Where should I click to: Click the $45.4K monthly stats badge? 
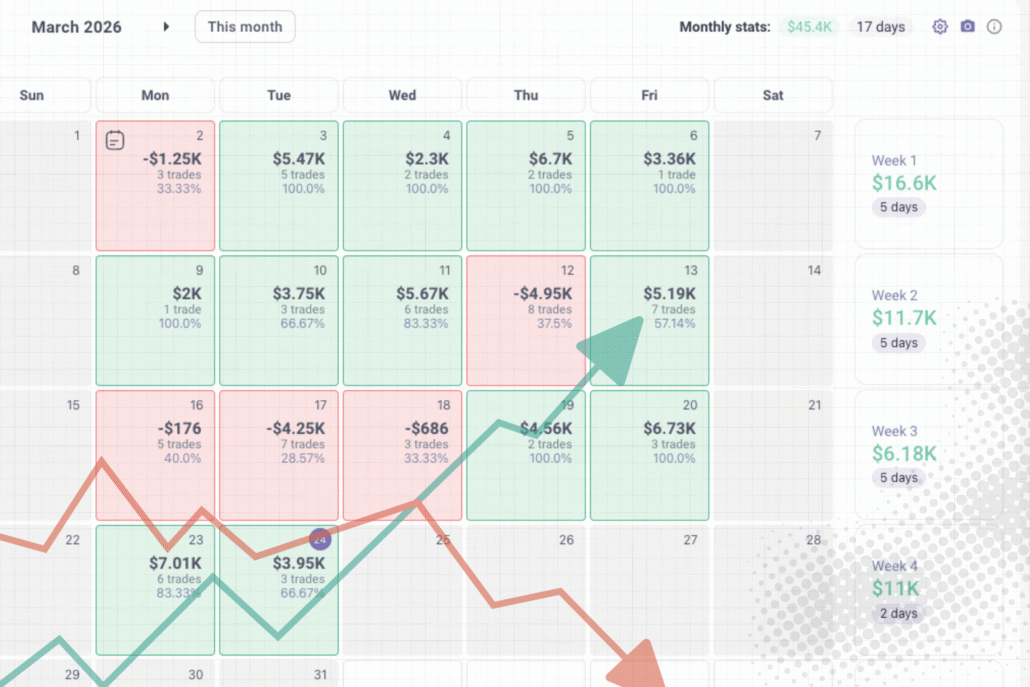pyautogui.click(x=809, y=27)
